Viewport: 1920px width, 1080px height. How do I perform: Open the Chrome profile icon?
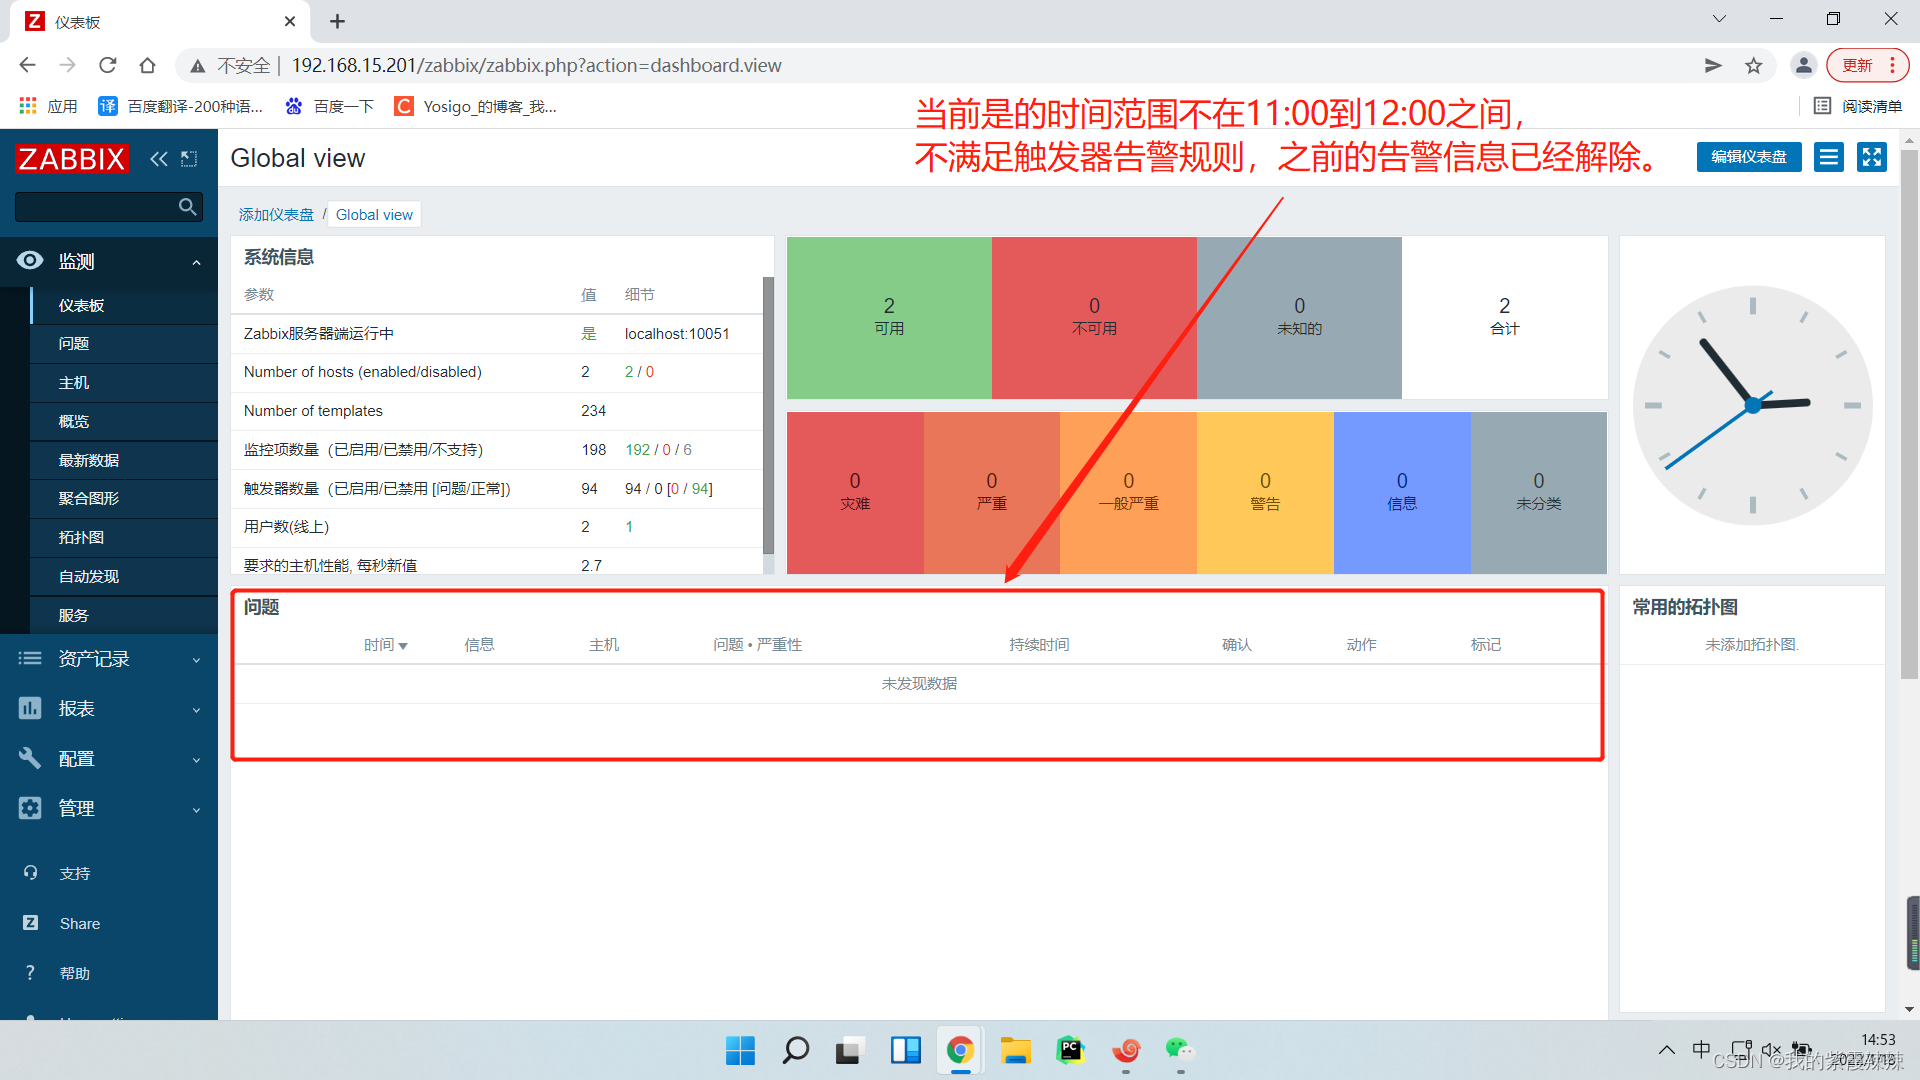1804,65
